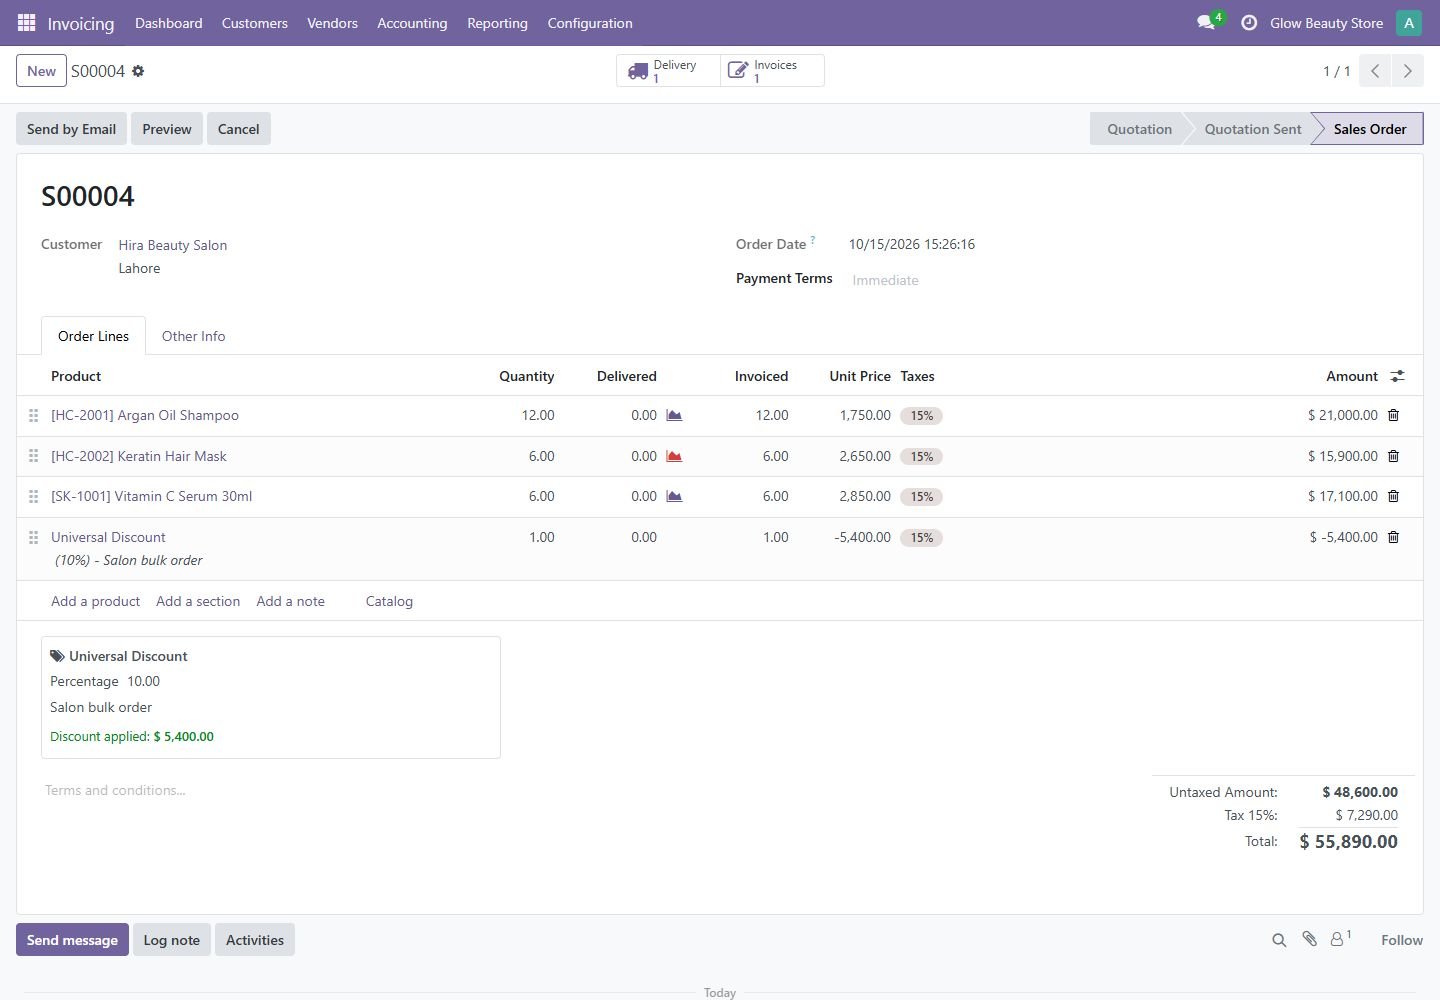
Task: Click Send by Email button
Action: [x=71, y=129]
